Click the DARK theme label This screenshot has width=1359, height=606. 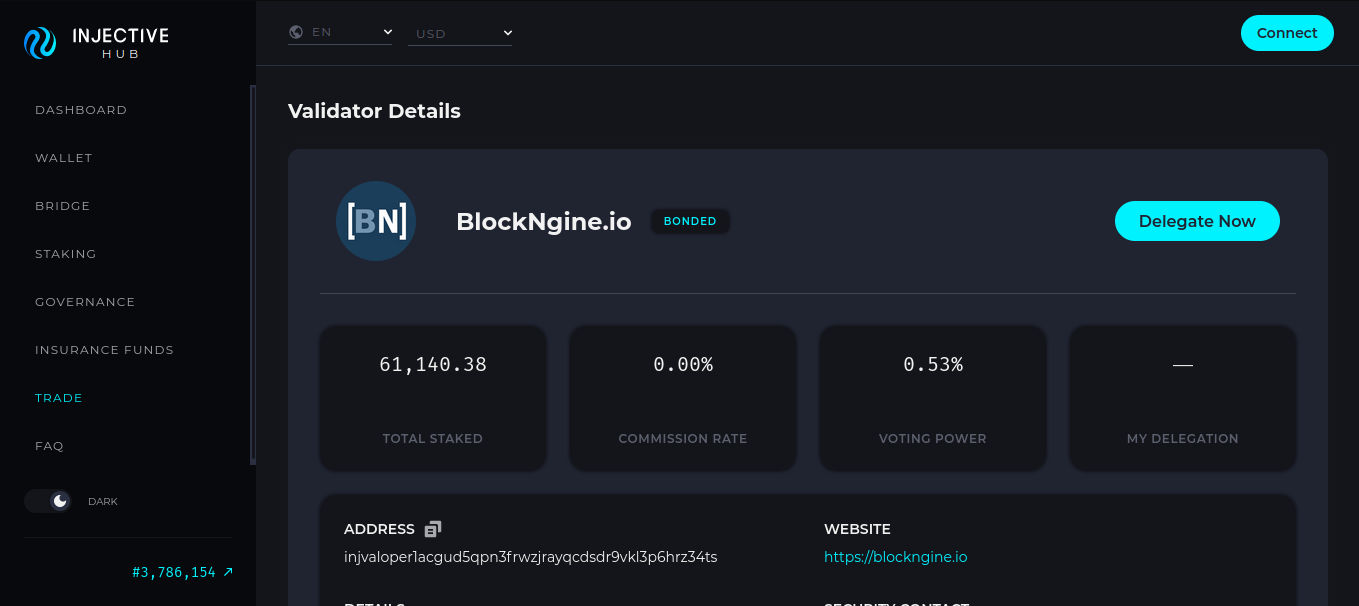click(x=103, y=501)
